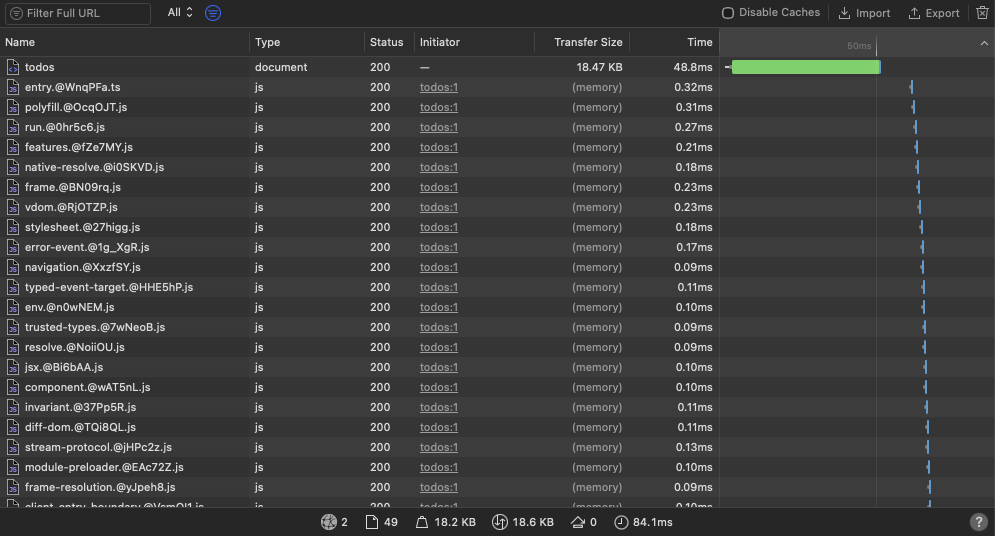
Task: Select the module-preloader.@EAc72Z.js file name
Action: [x=104, y=467]
